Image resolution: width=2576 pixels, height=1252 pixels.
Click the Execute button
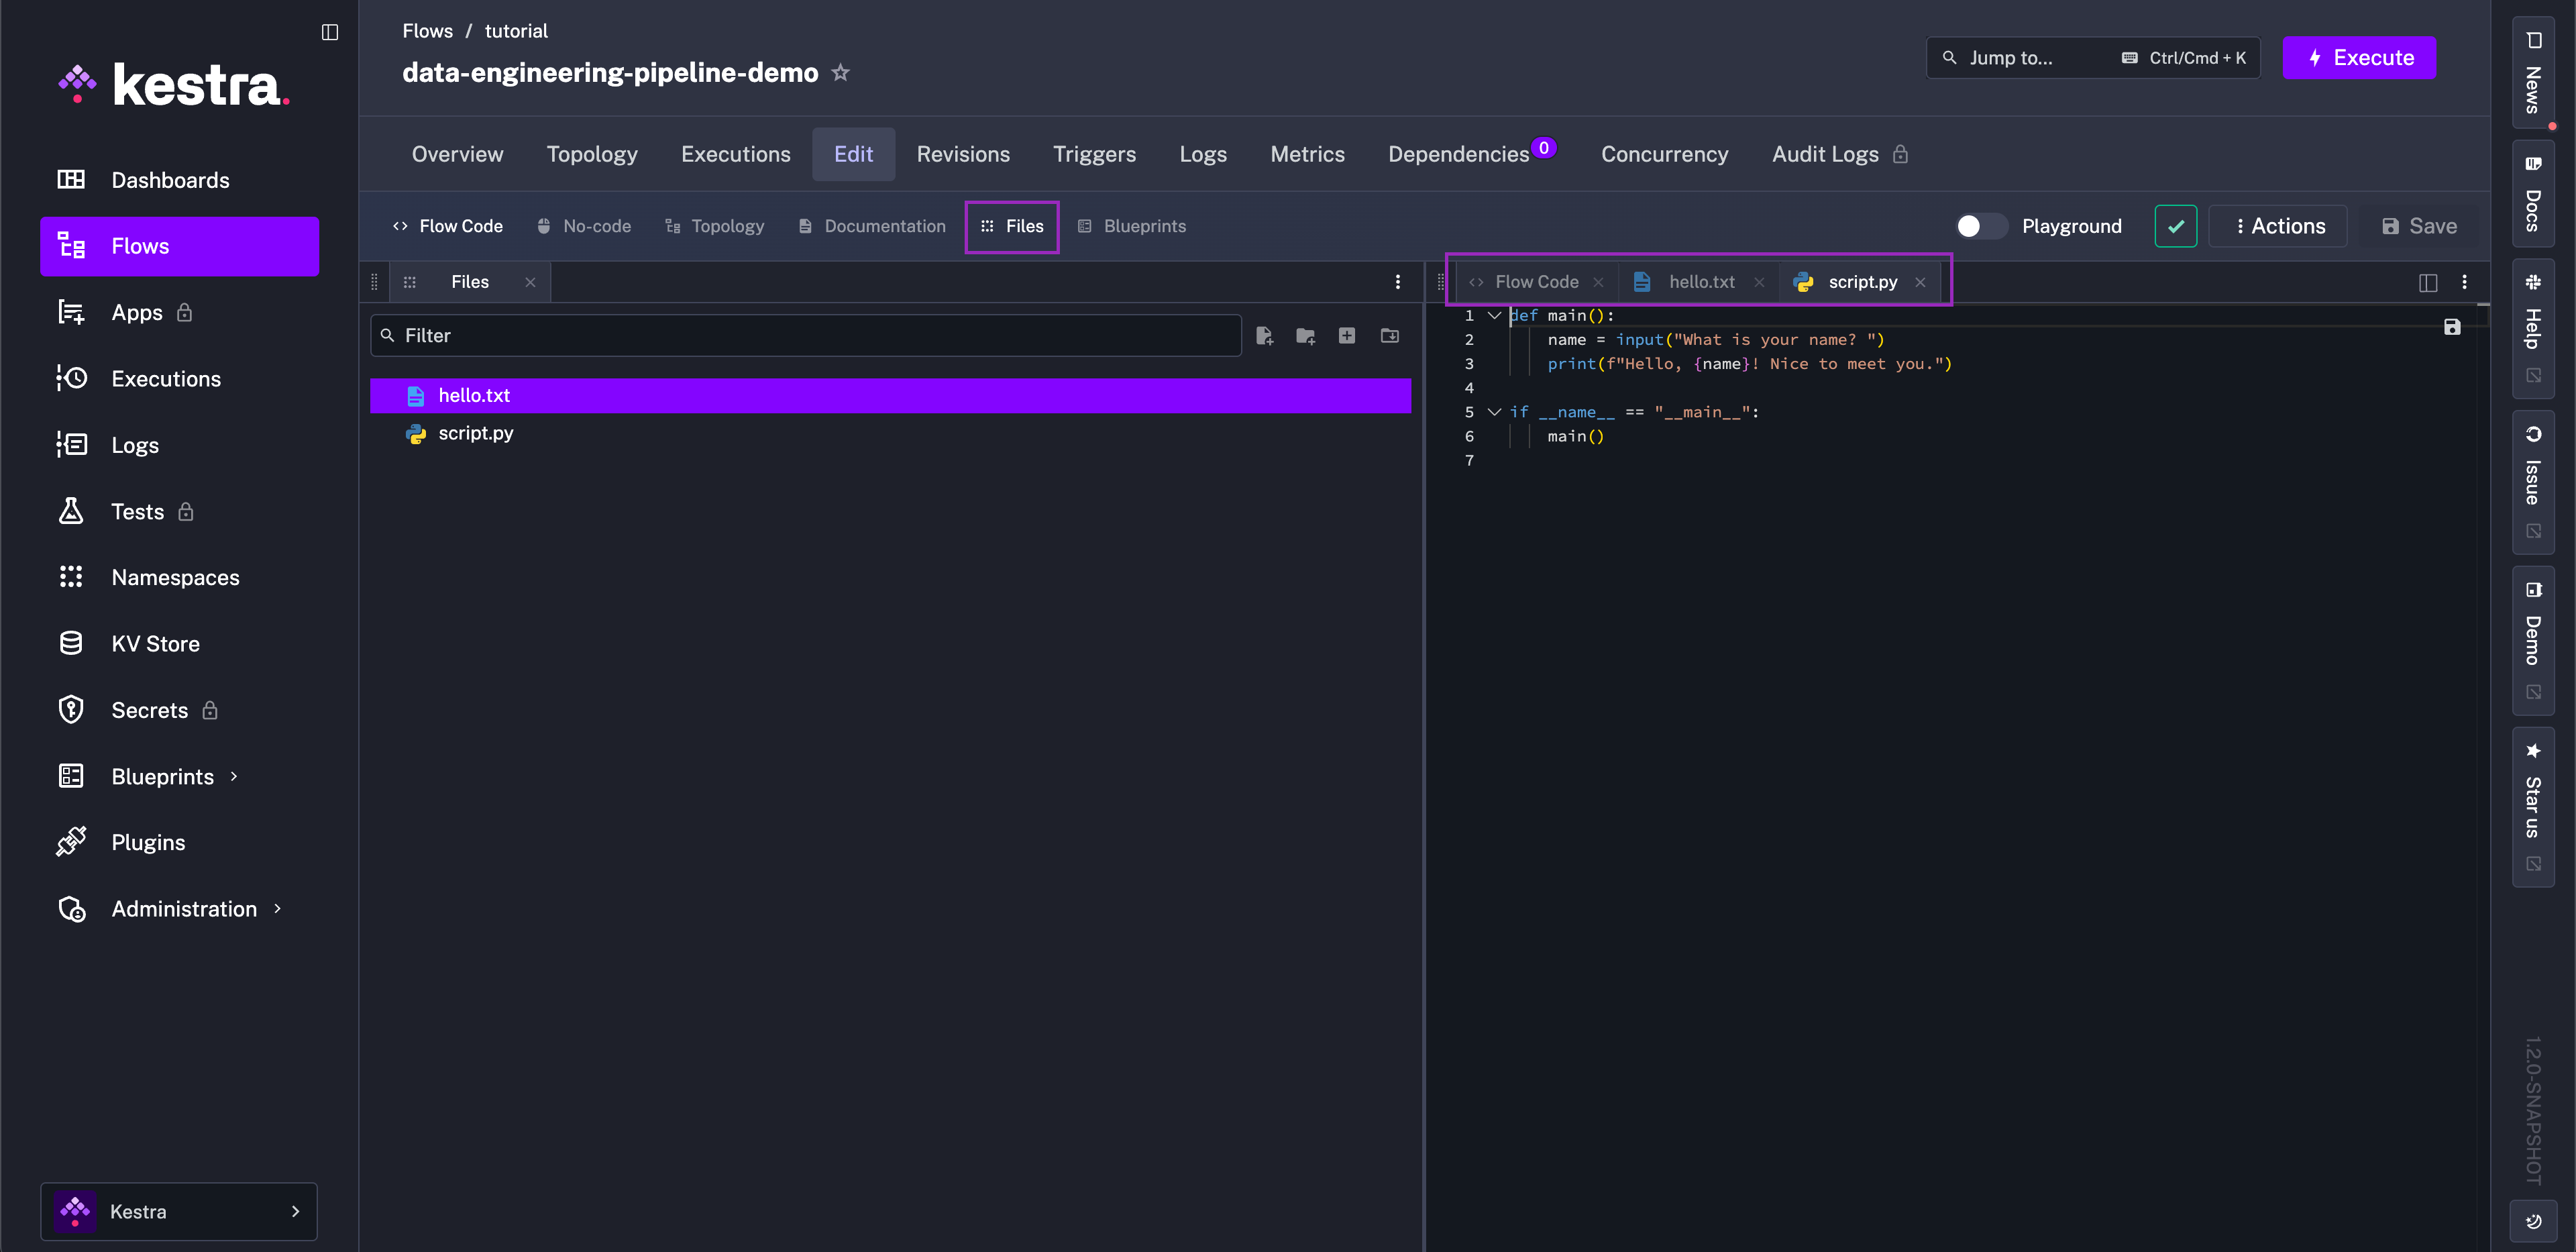[x=2359, y=58]
